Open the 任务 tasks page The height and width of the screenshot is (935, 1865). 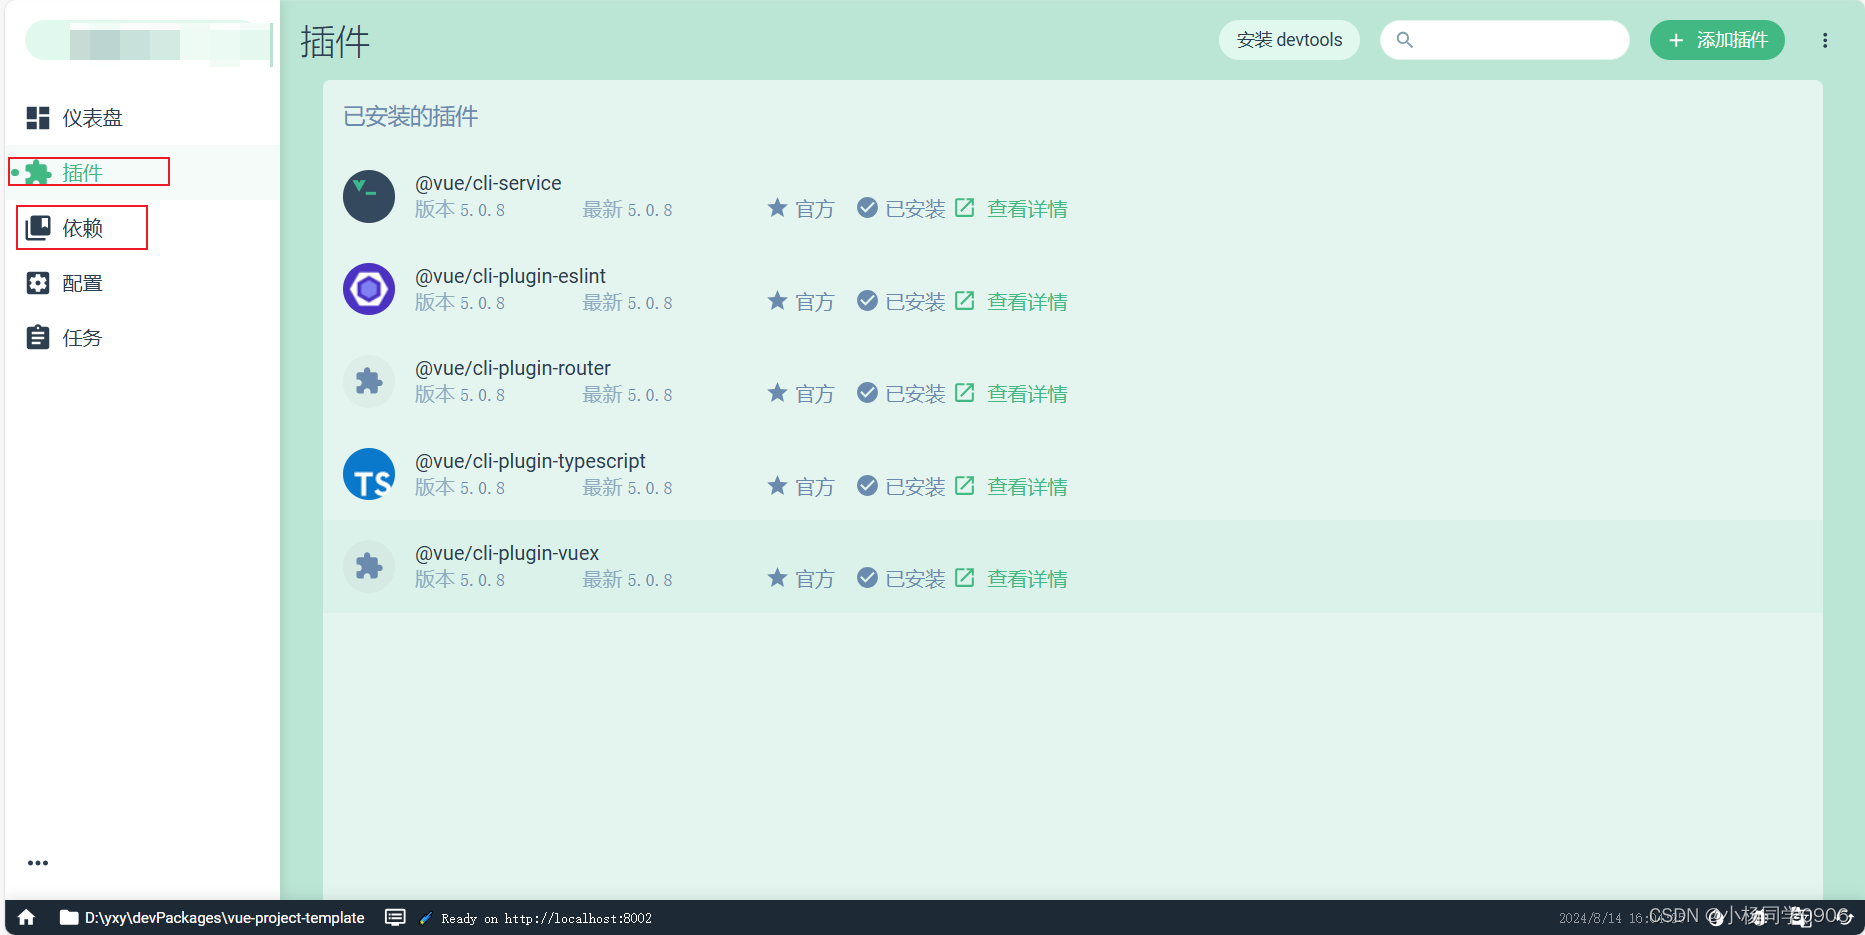tap(82, 338)
